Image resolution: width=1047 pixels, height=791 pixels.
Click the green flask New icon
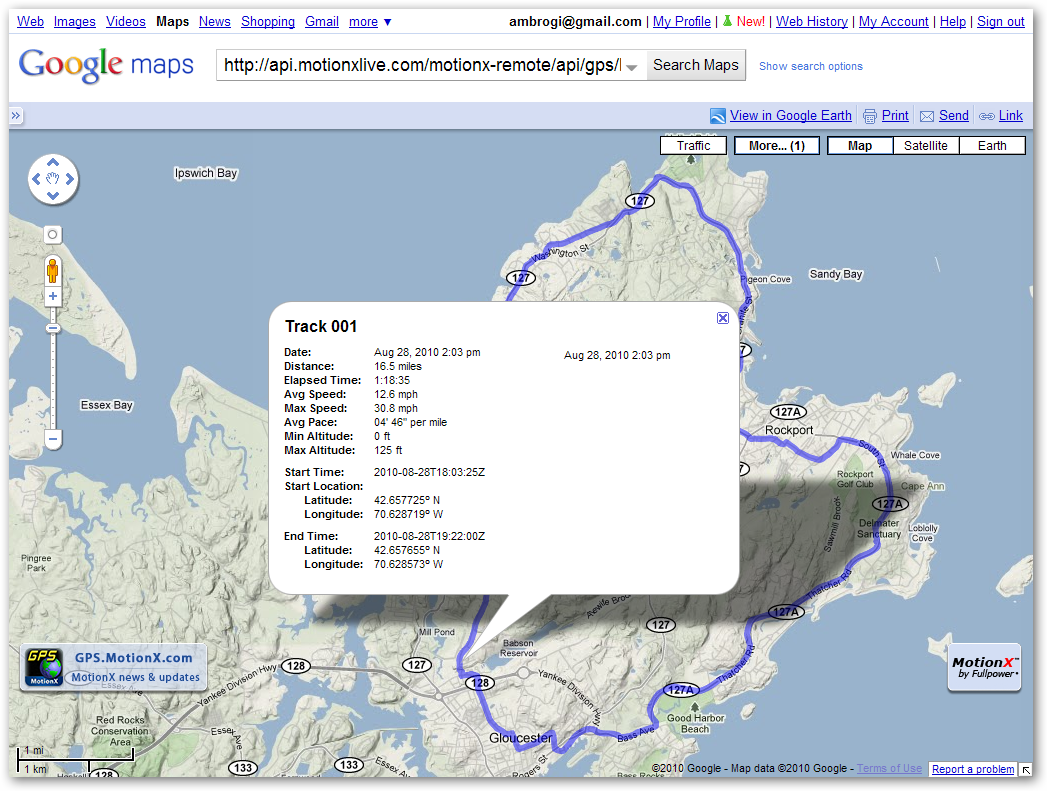(727, 21)
